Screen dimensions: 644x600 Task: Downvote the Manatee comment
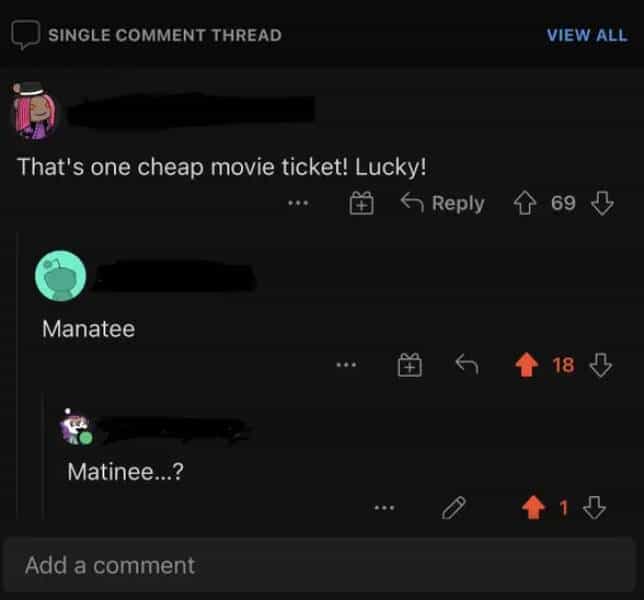tap(601, 365)
